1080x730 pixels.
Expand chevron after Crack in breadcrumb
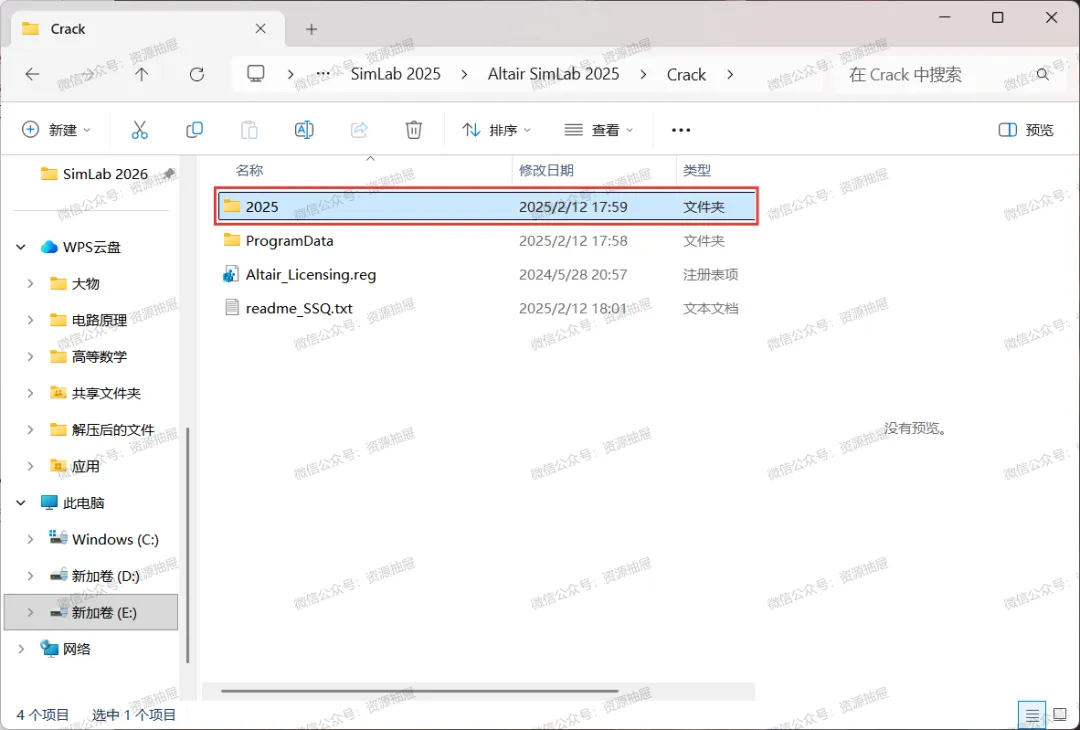730,74
